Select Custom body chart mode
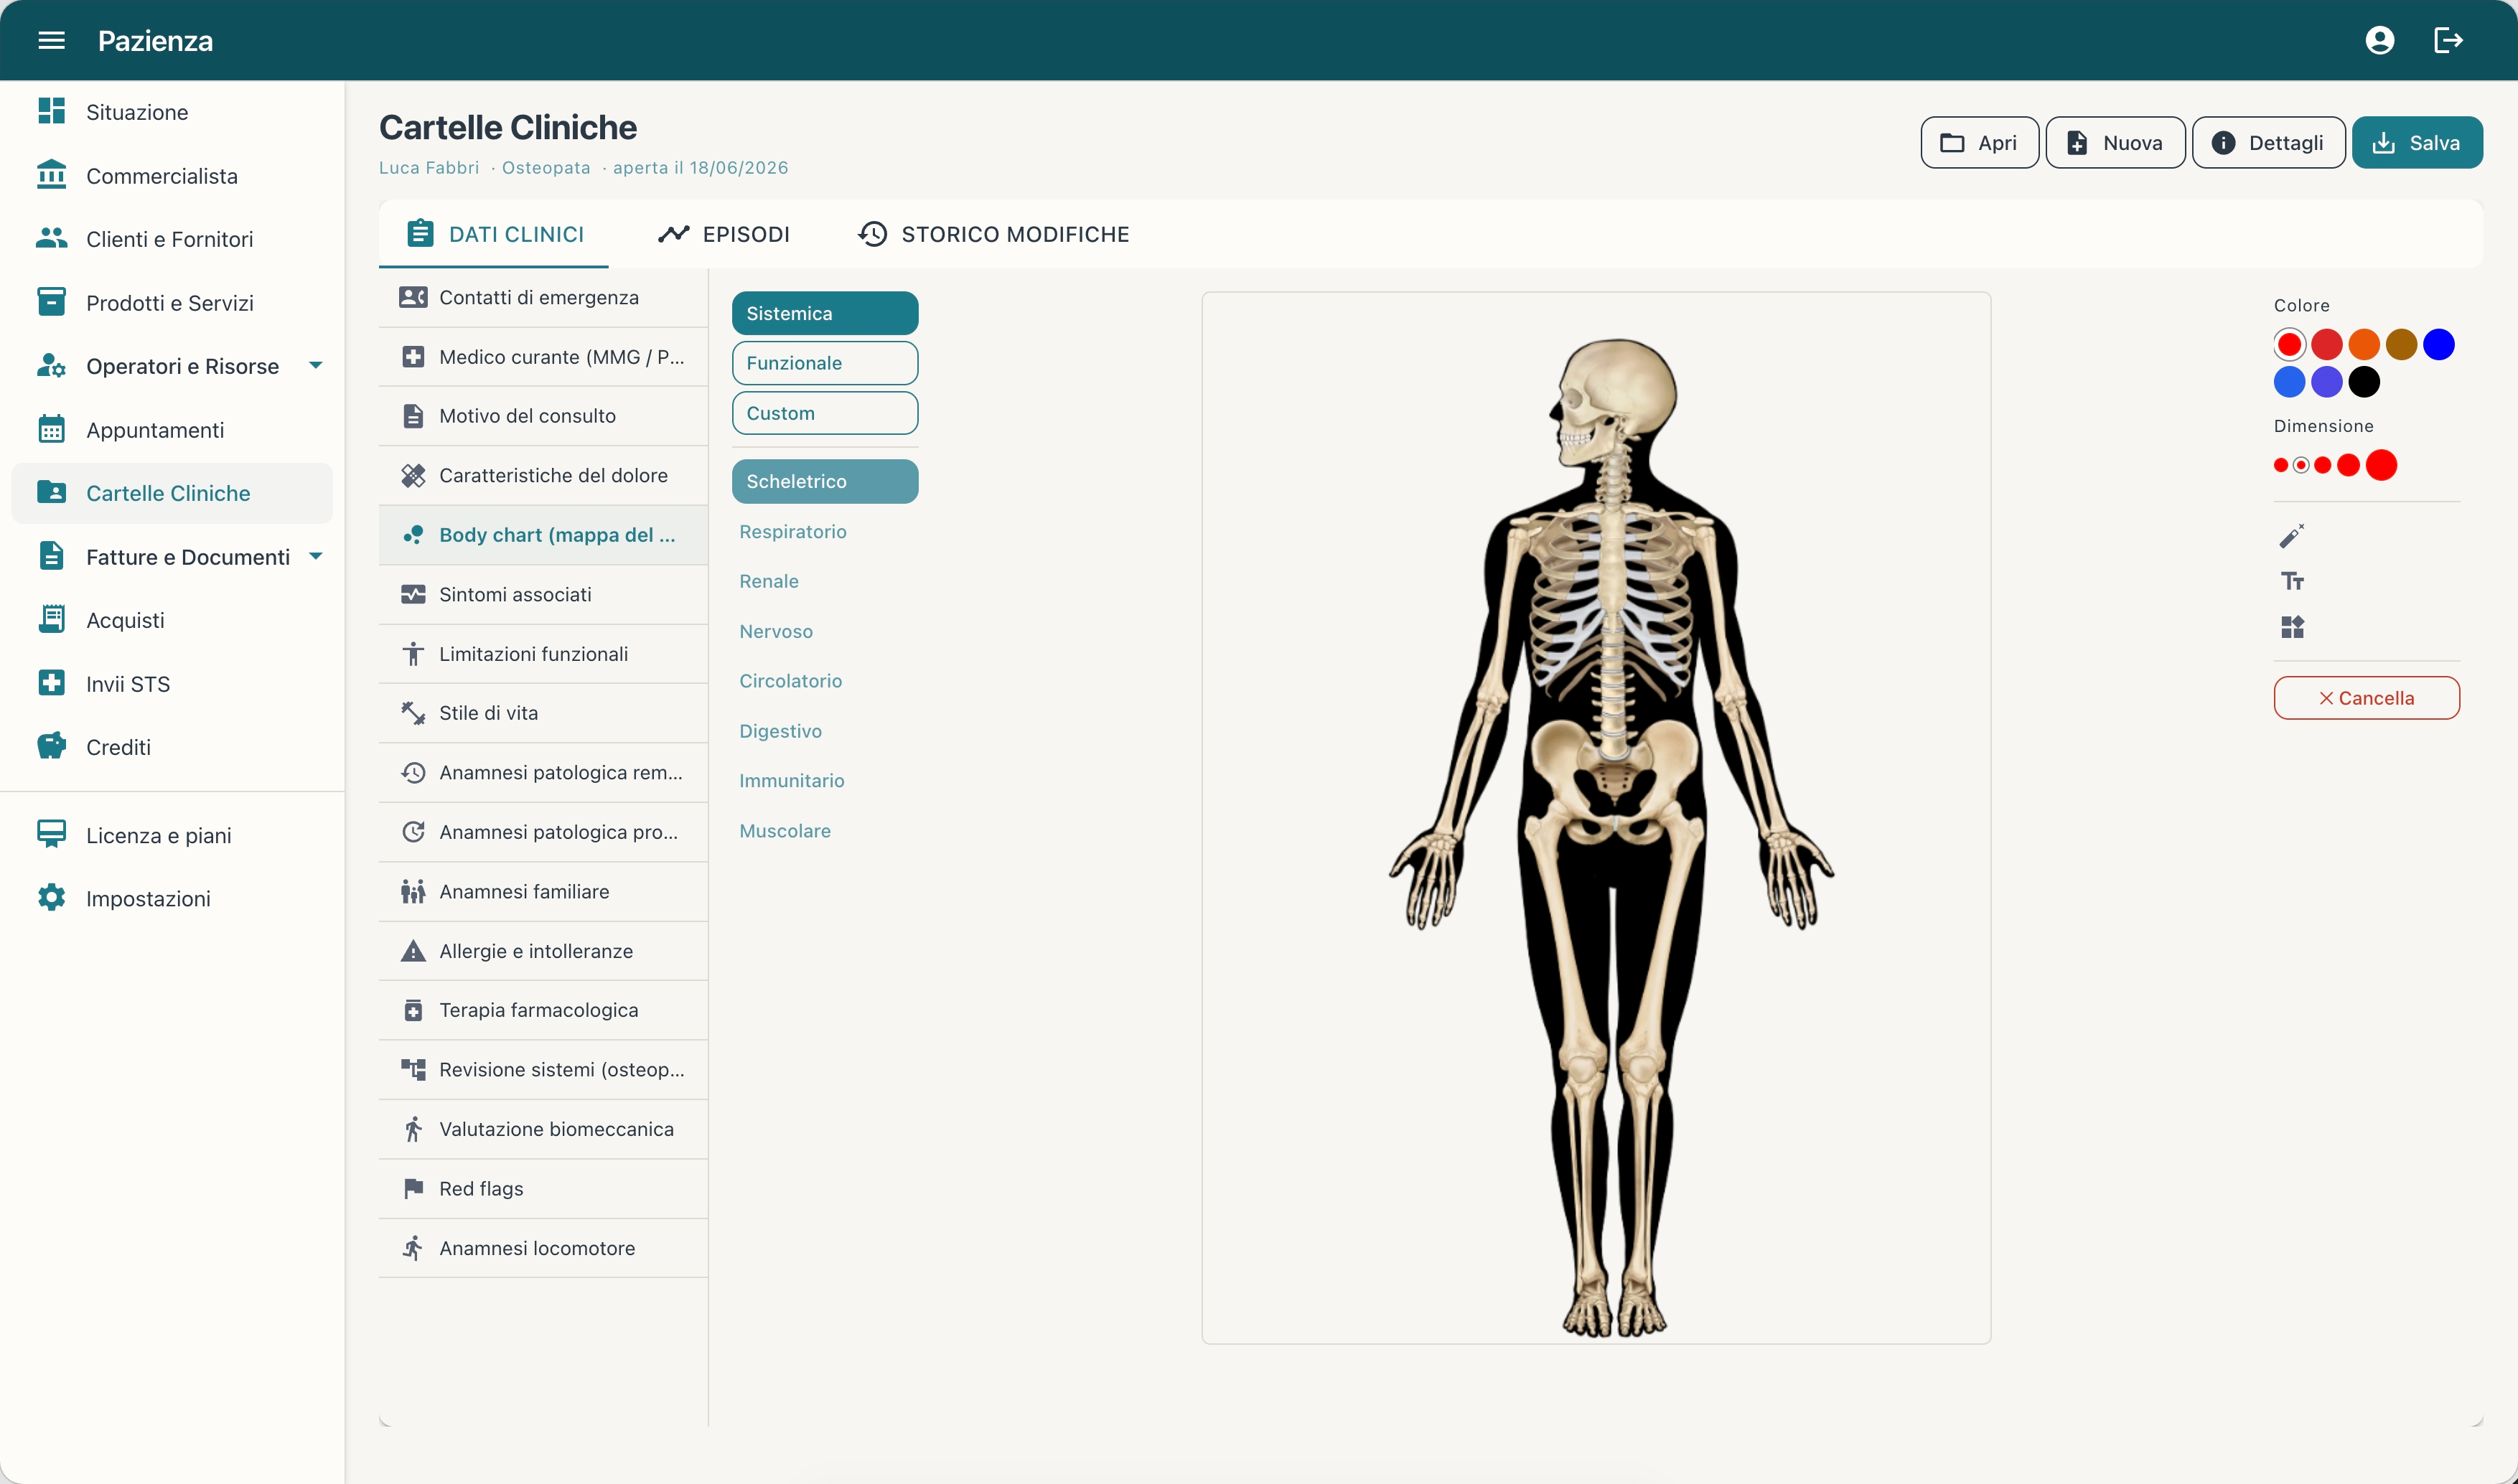 (824, 413)
